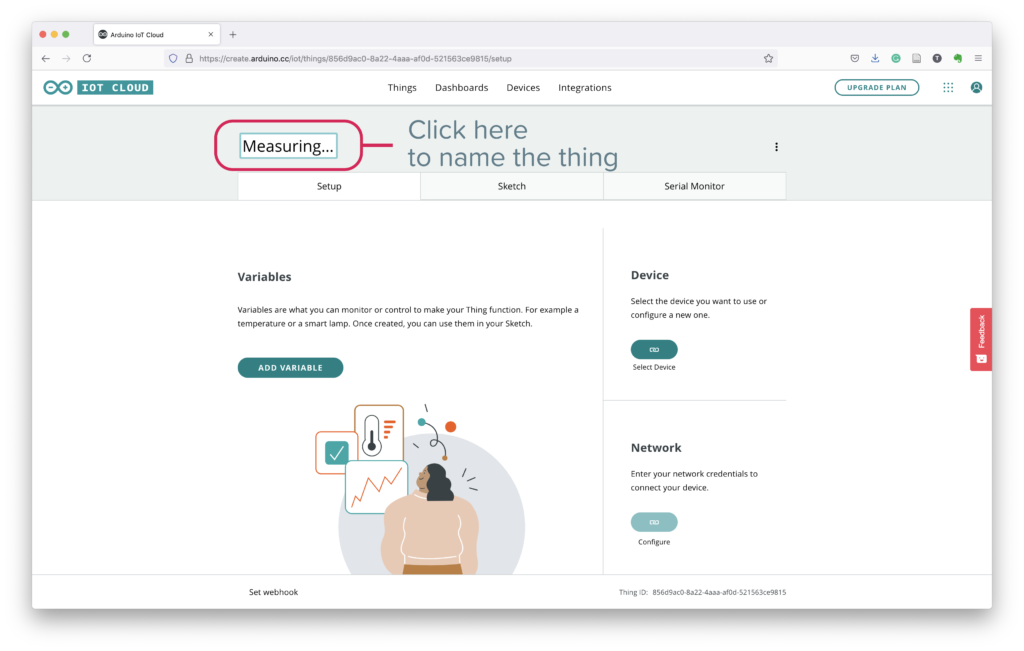
Task: Open browser downloads arrow icon
Action: 874,58
